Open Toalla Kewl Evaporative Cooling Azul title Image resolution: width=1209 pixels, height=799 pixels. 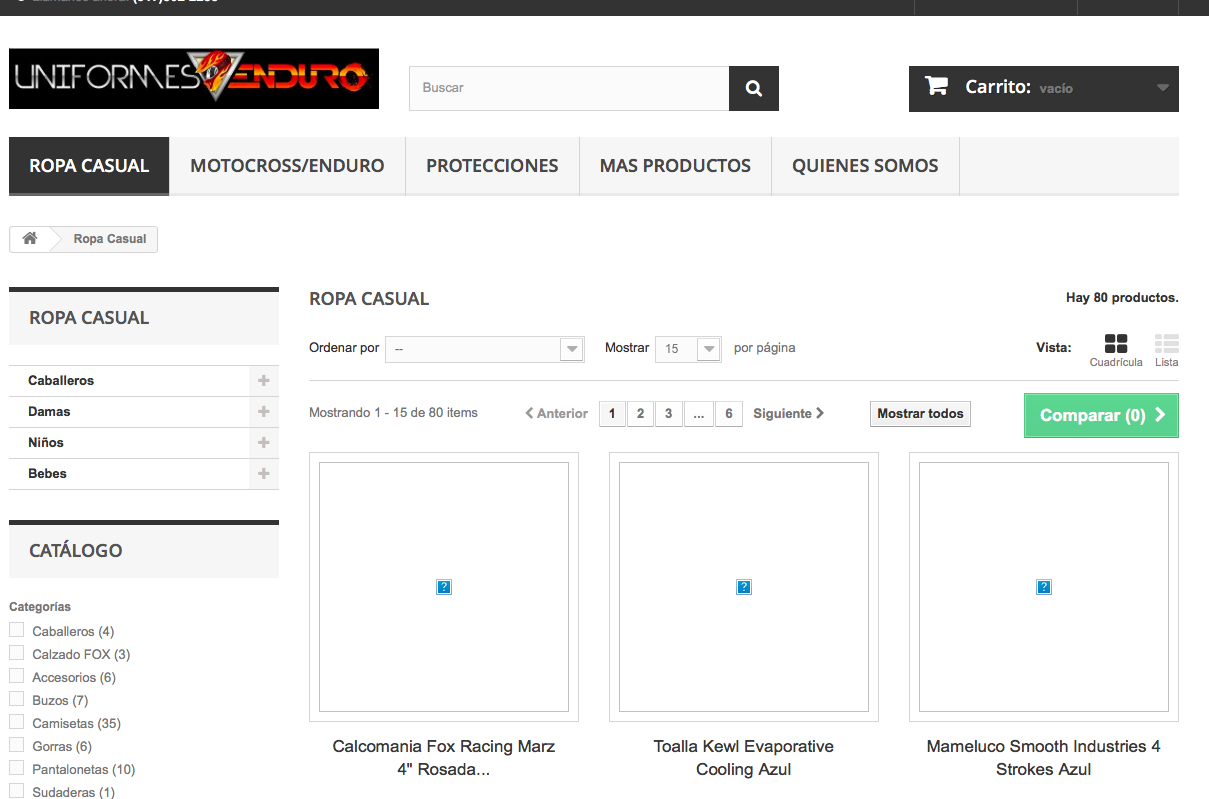pos(744,758)
